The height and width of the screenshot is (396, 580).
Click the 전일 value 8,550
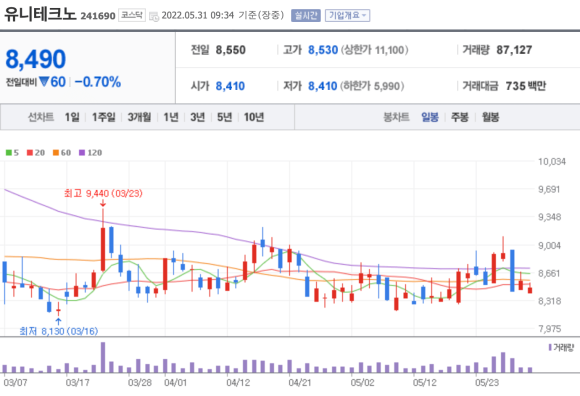230,50
